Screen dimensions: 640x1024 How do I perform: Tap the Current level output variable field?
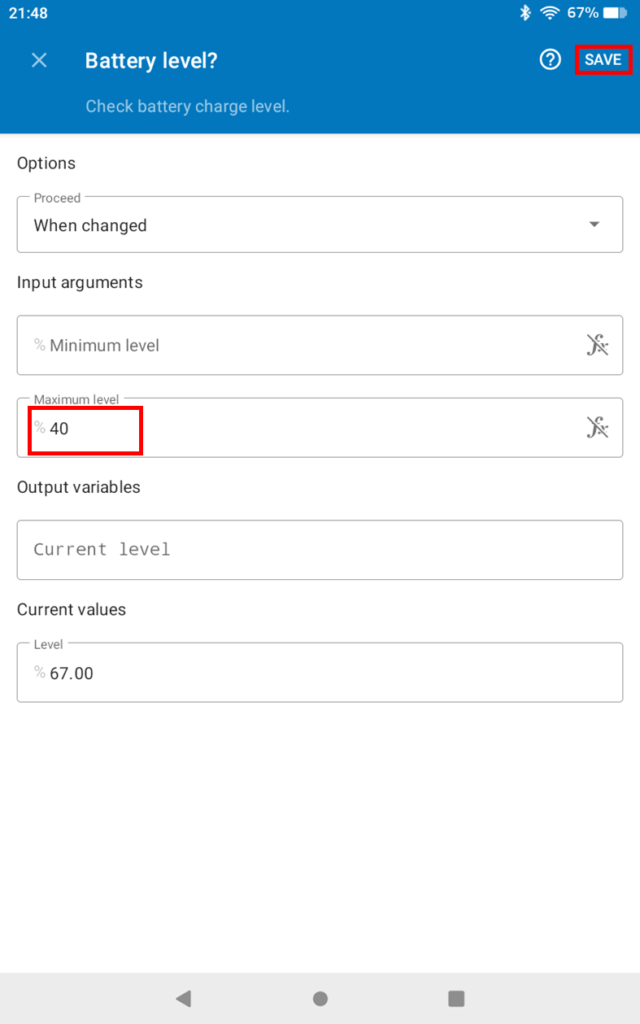(x=319, y=549)
